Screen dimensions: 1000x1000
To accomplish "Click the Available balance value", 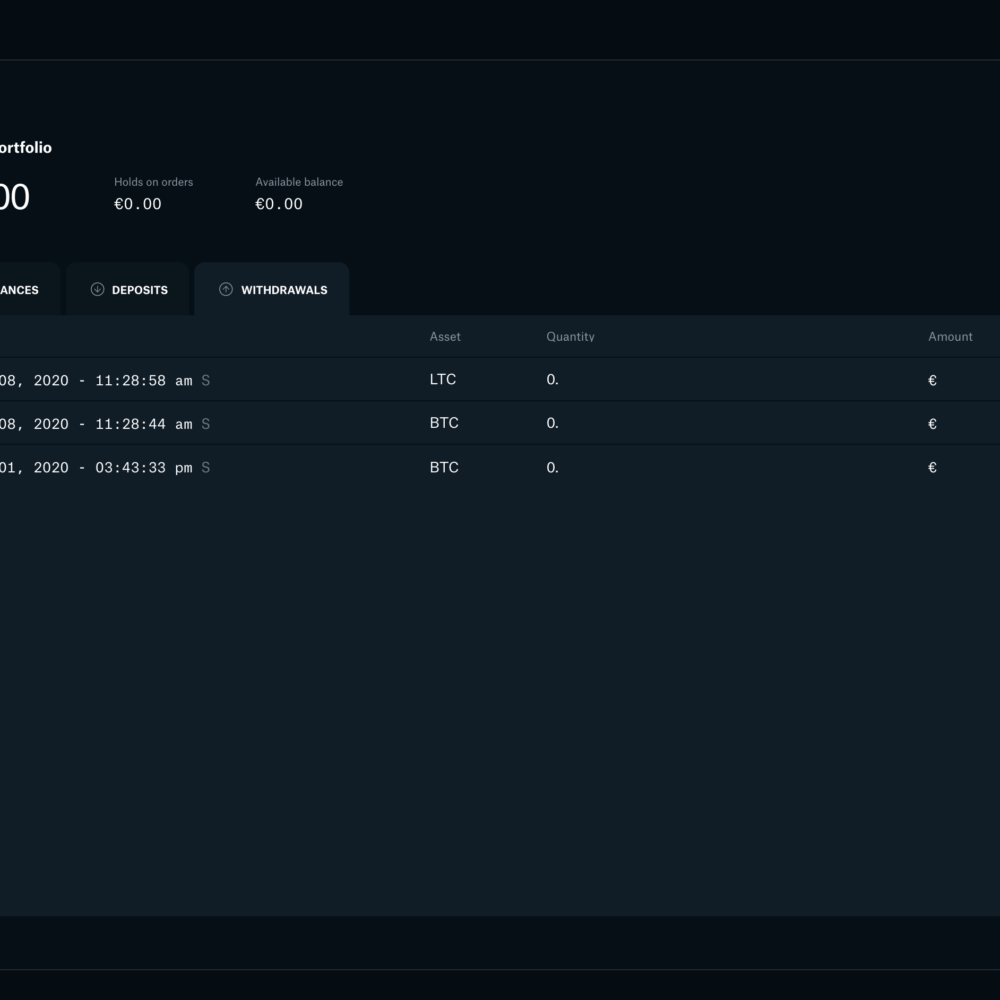I will pyautogui.click(x=278, y=204).
